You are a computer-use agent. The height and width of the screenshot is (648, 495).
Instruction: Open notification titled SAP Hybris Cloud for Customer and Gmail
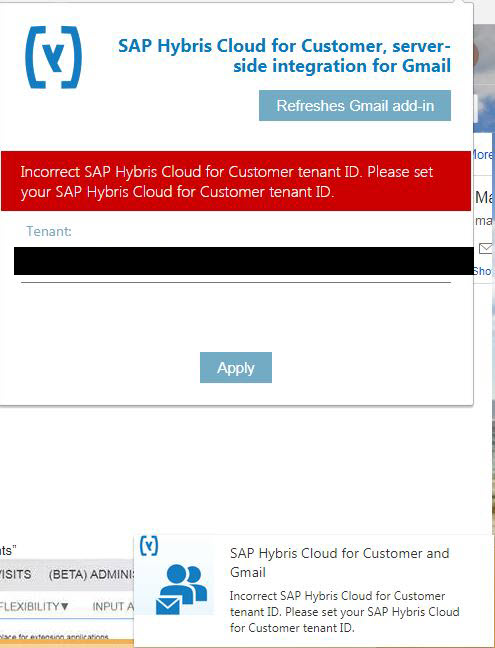point(339,562)
